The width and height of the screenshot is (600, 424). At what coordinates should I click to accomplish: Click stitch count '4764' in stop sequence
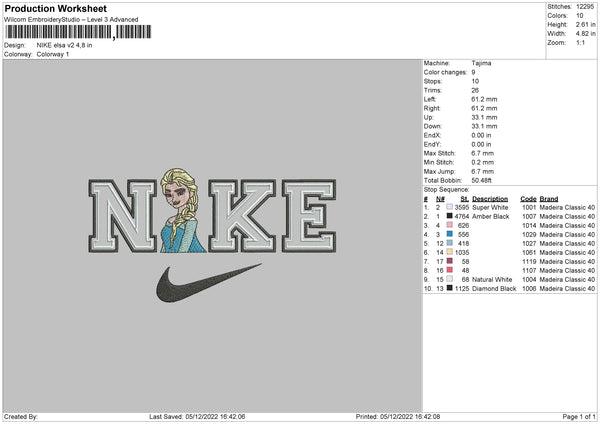461,217
